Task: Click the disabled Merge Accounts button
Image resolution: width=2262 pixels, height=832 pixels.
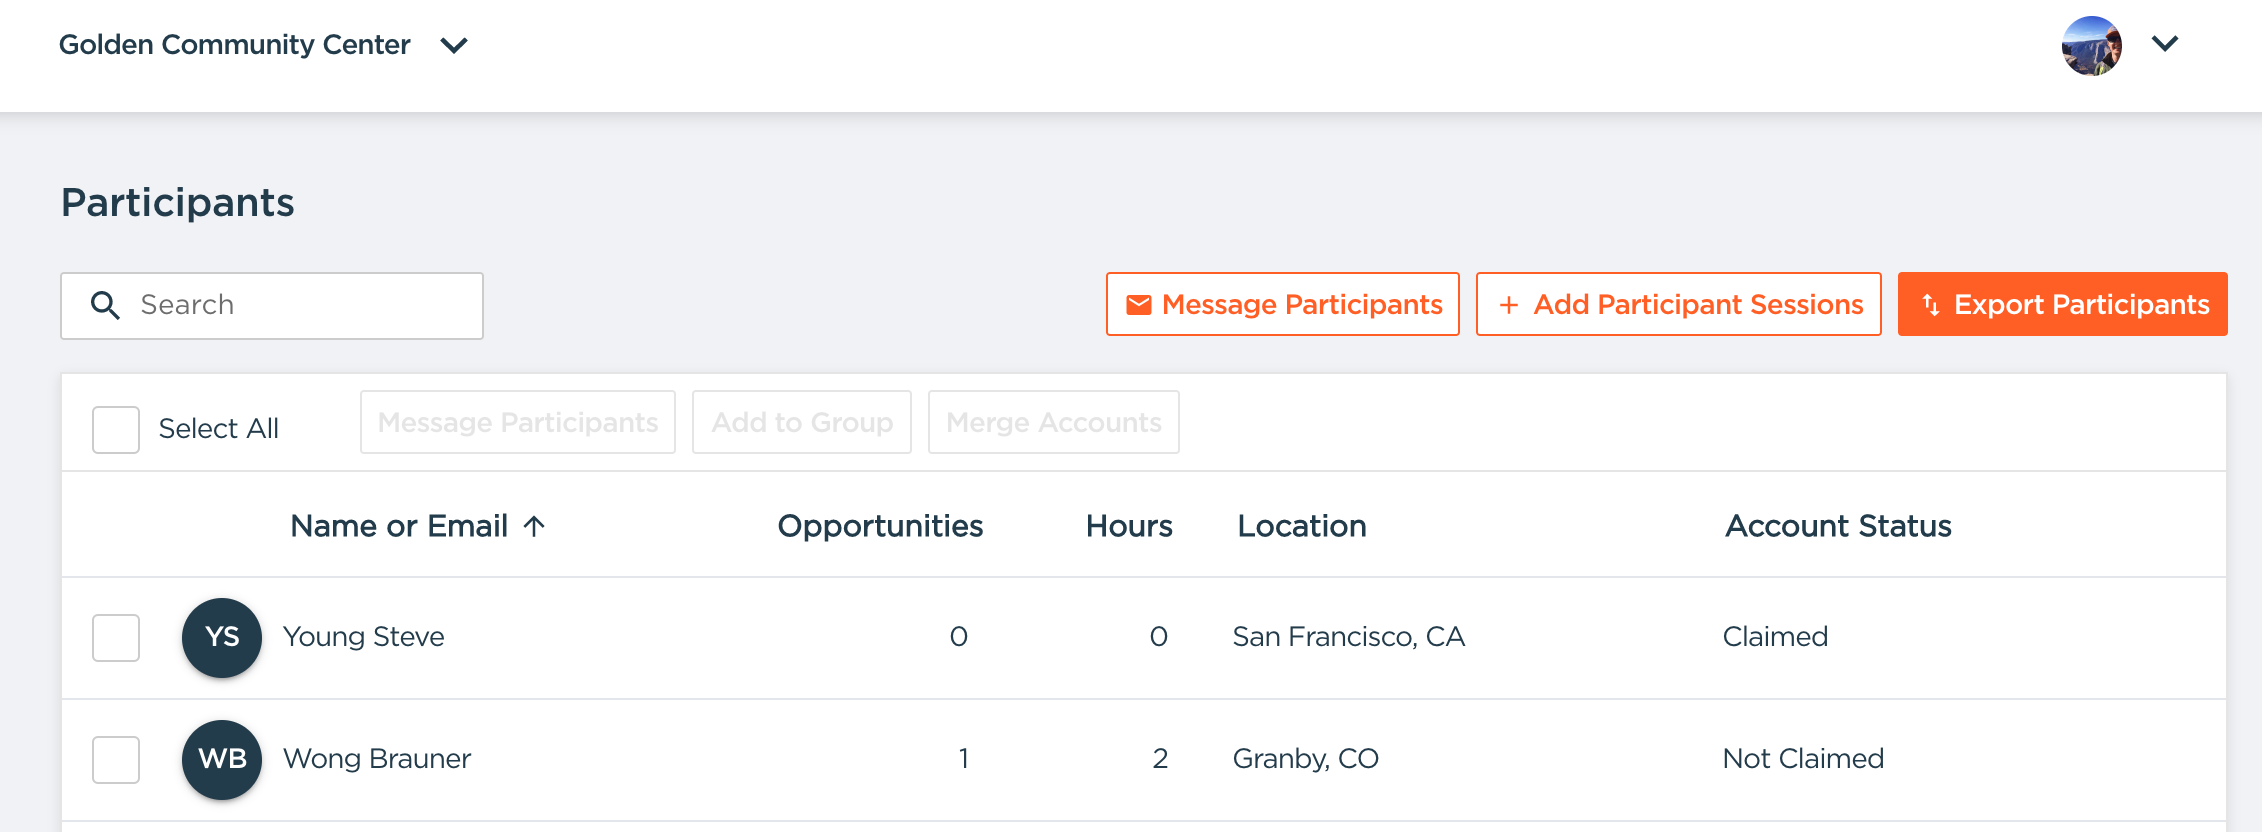Action: [1053, 422]
